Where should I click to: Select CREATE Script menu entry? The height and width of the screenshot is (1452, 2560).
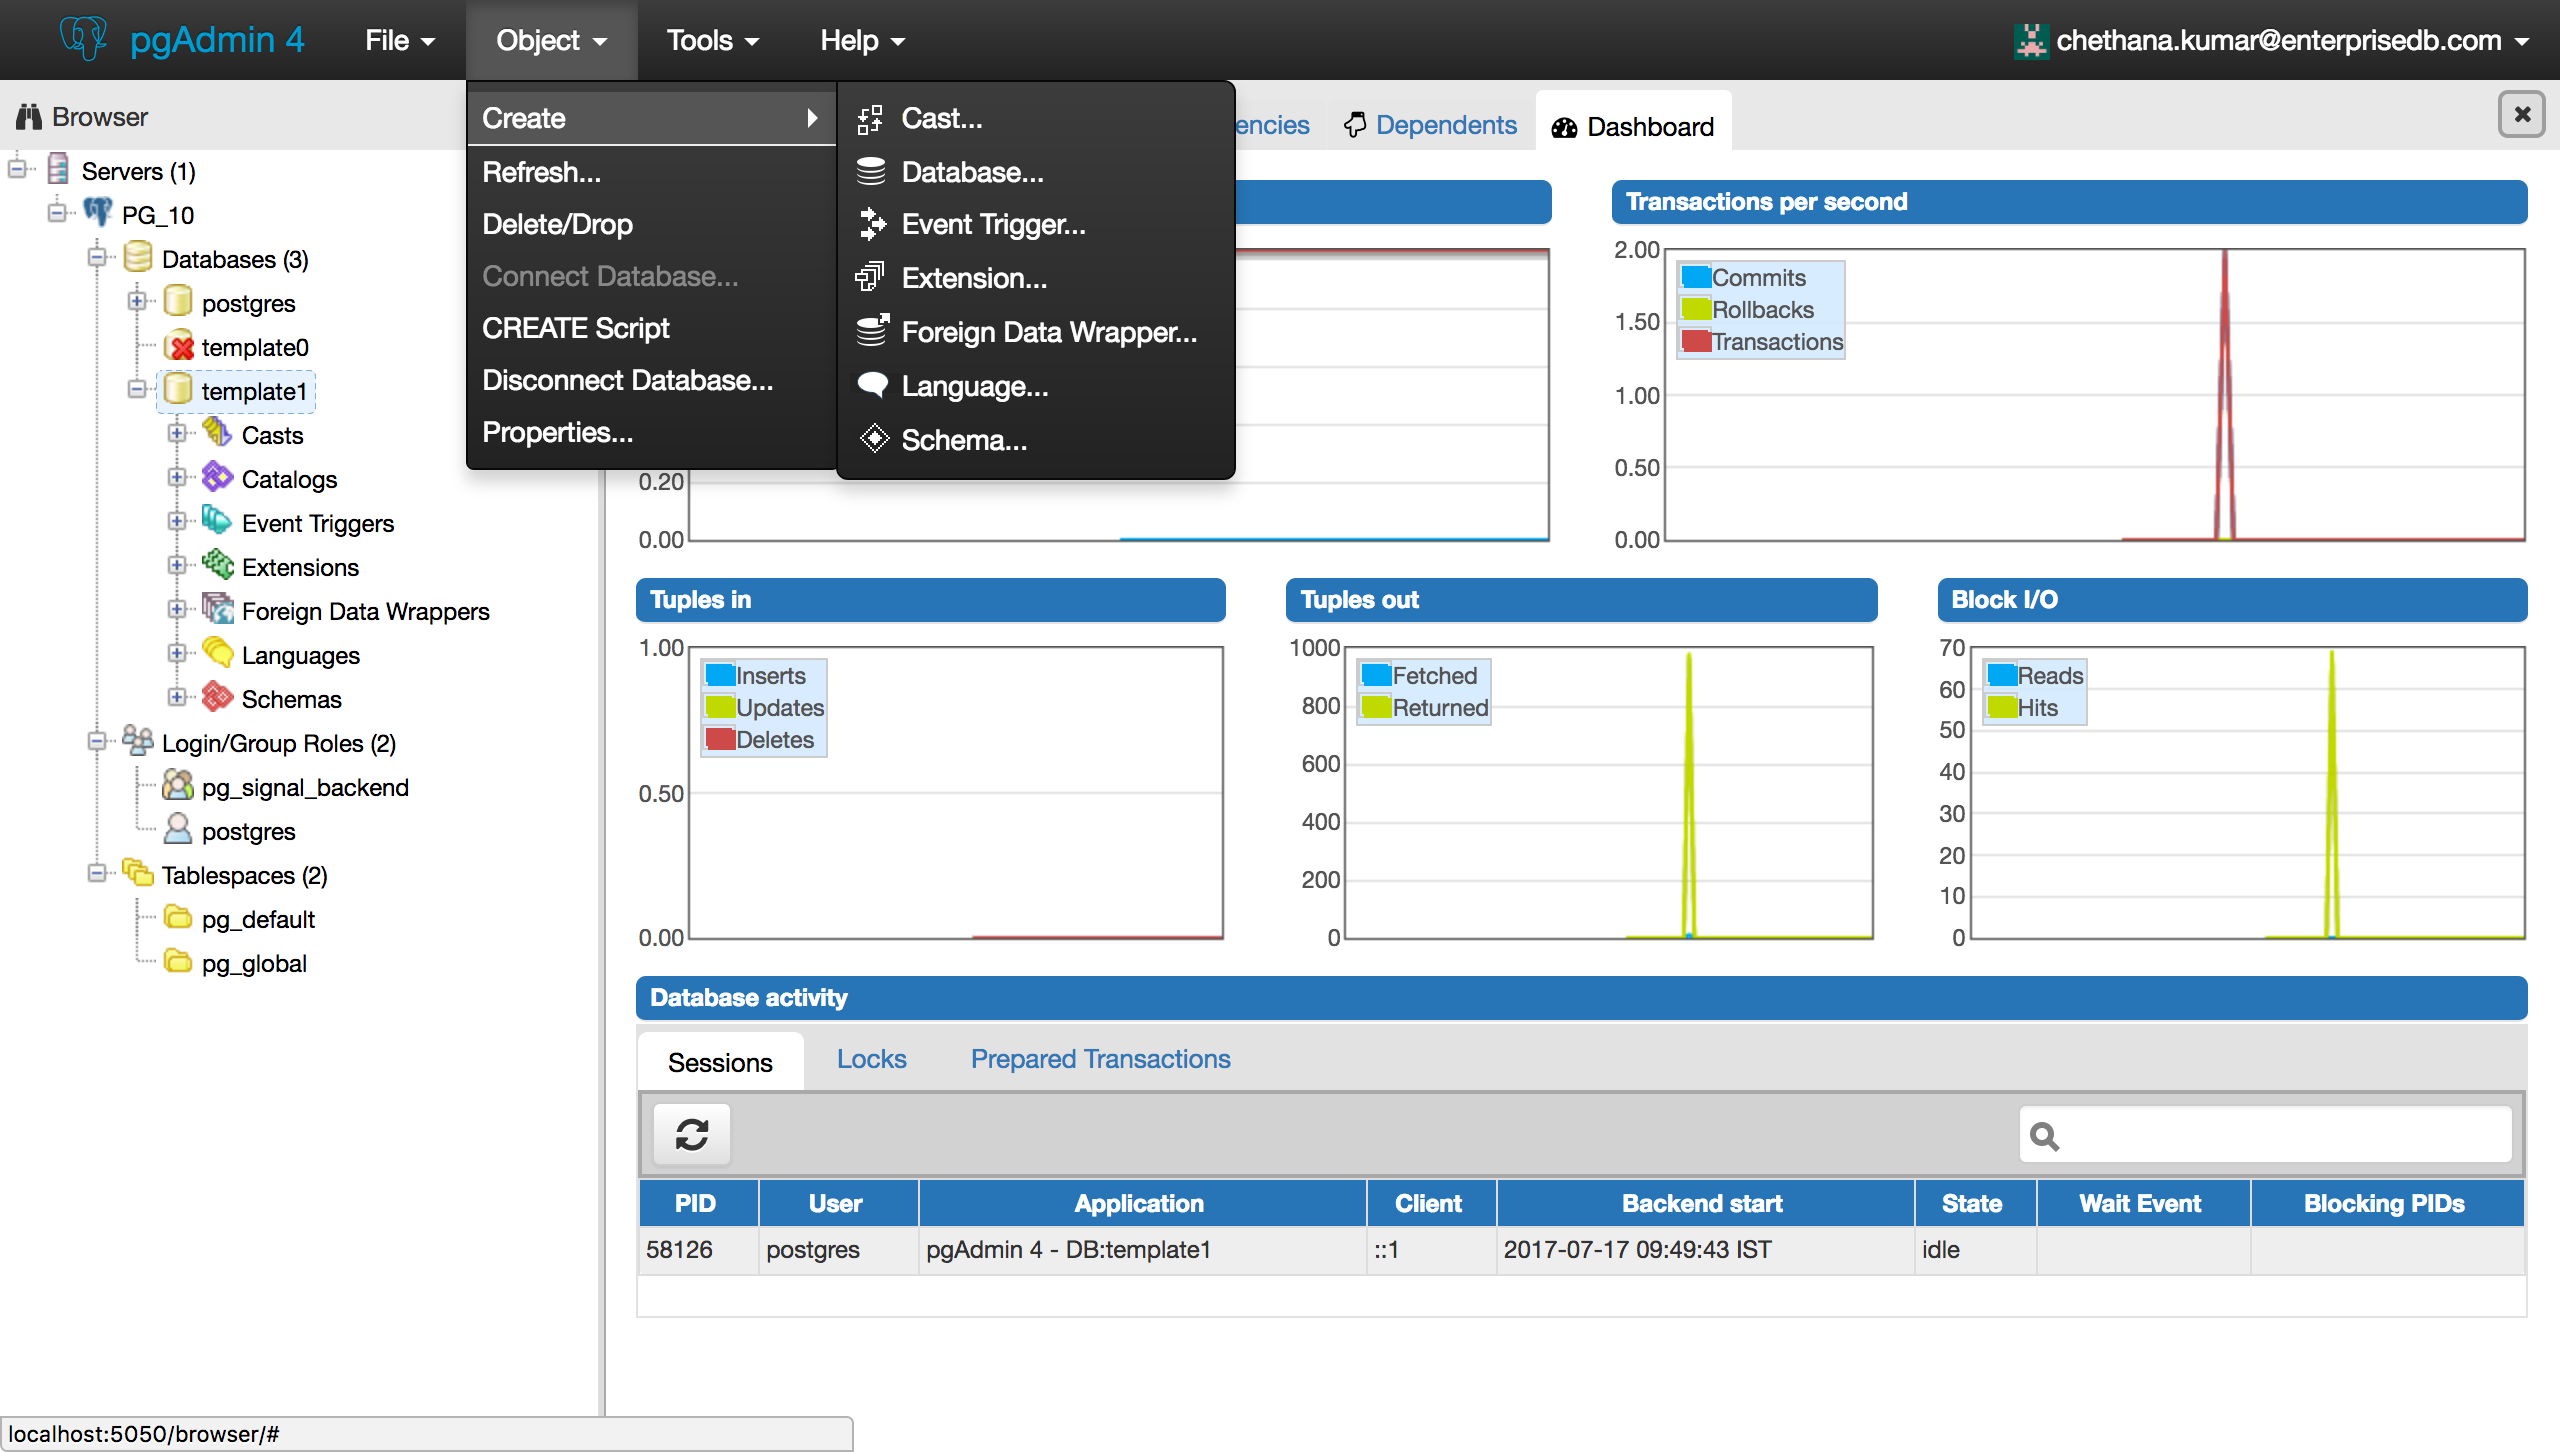(x=576, y=328)
